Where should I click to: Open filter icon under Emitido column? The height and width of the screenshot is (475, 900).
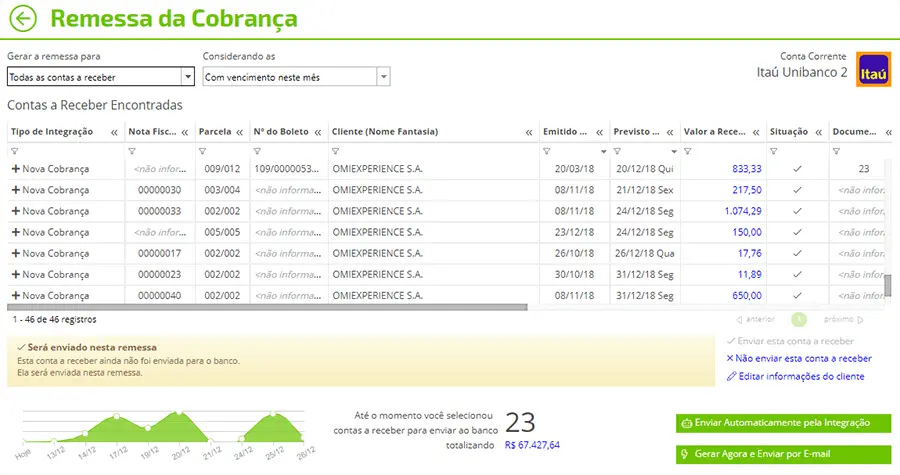click(546, 151)
